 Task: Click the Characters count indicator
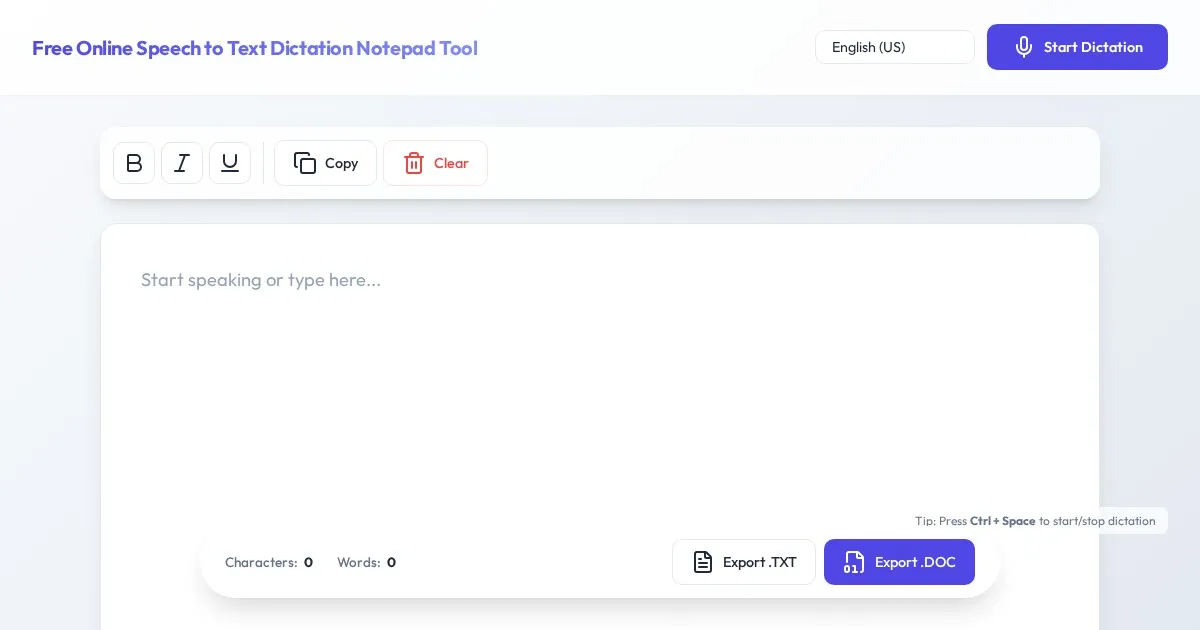tap(268, 562)
